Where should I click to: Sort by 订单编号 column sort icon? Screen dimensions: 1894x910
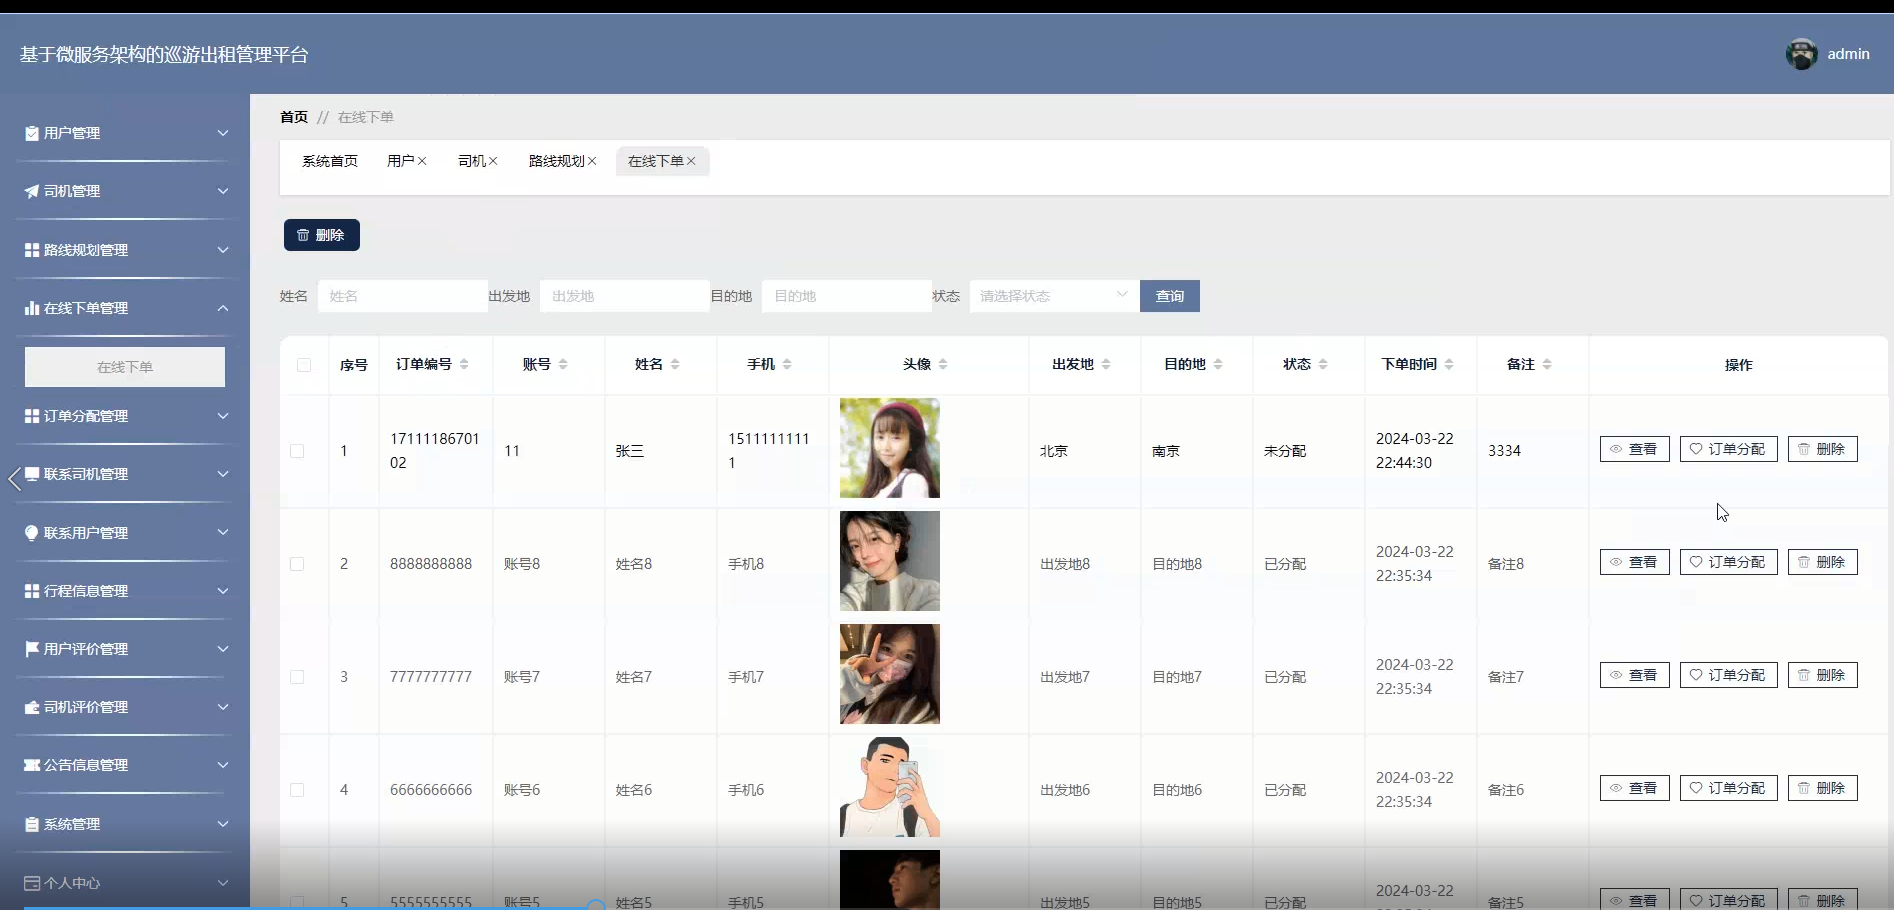(x=464, y=364)
